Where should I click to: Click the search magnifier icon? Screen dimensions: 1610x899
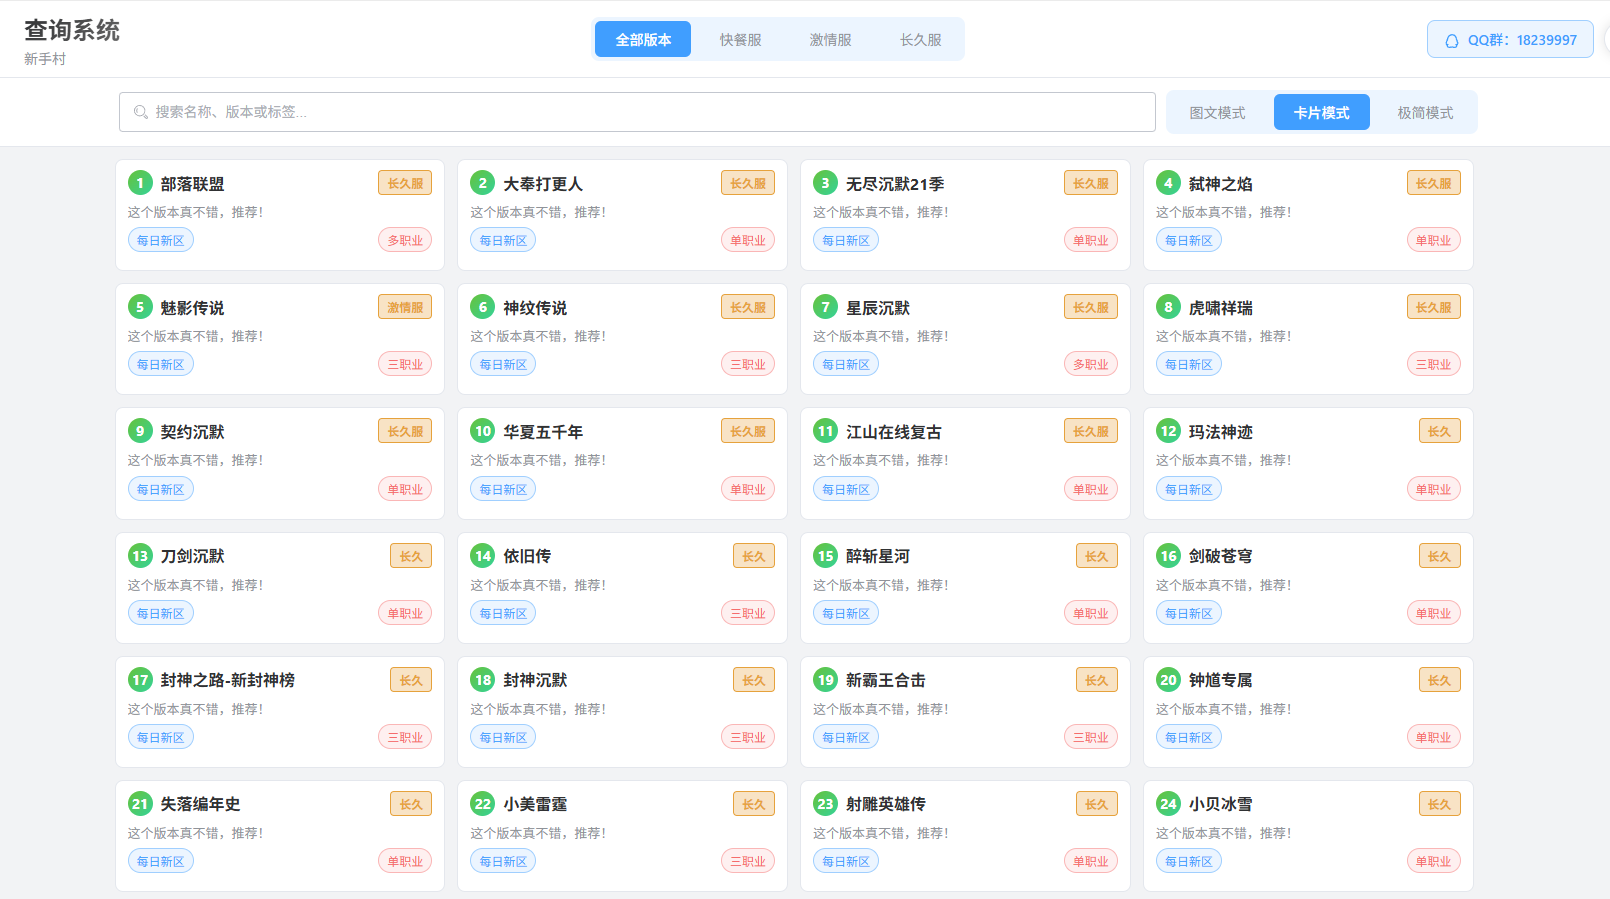tap(141, 112)
